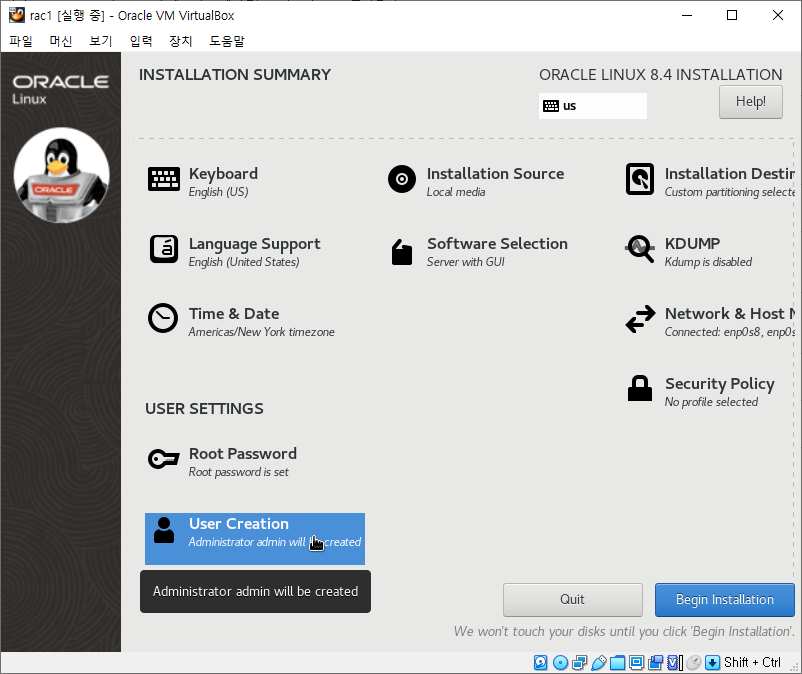Screen dimensions: 802x674
Task: Click the host key arrow icon
Action: pos(712,663)
